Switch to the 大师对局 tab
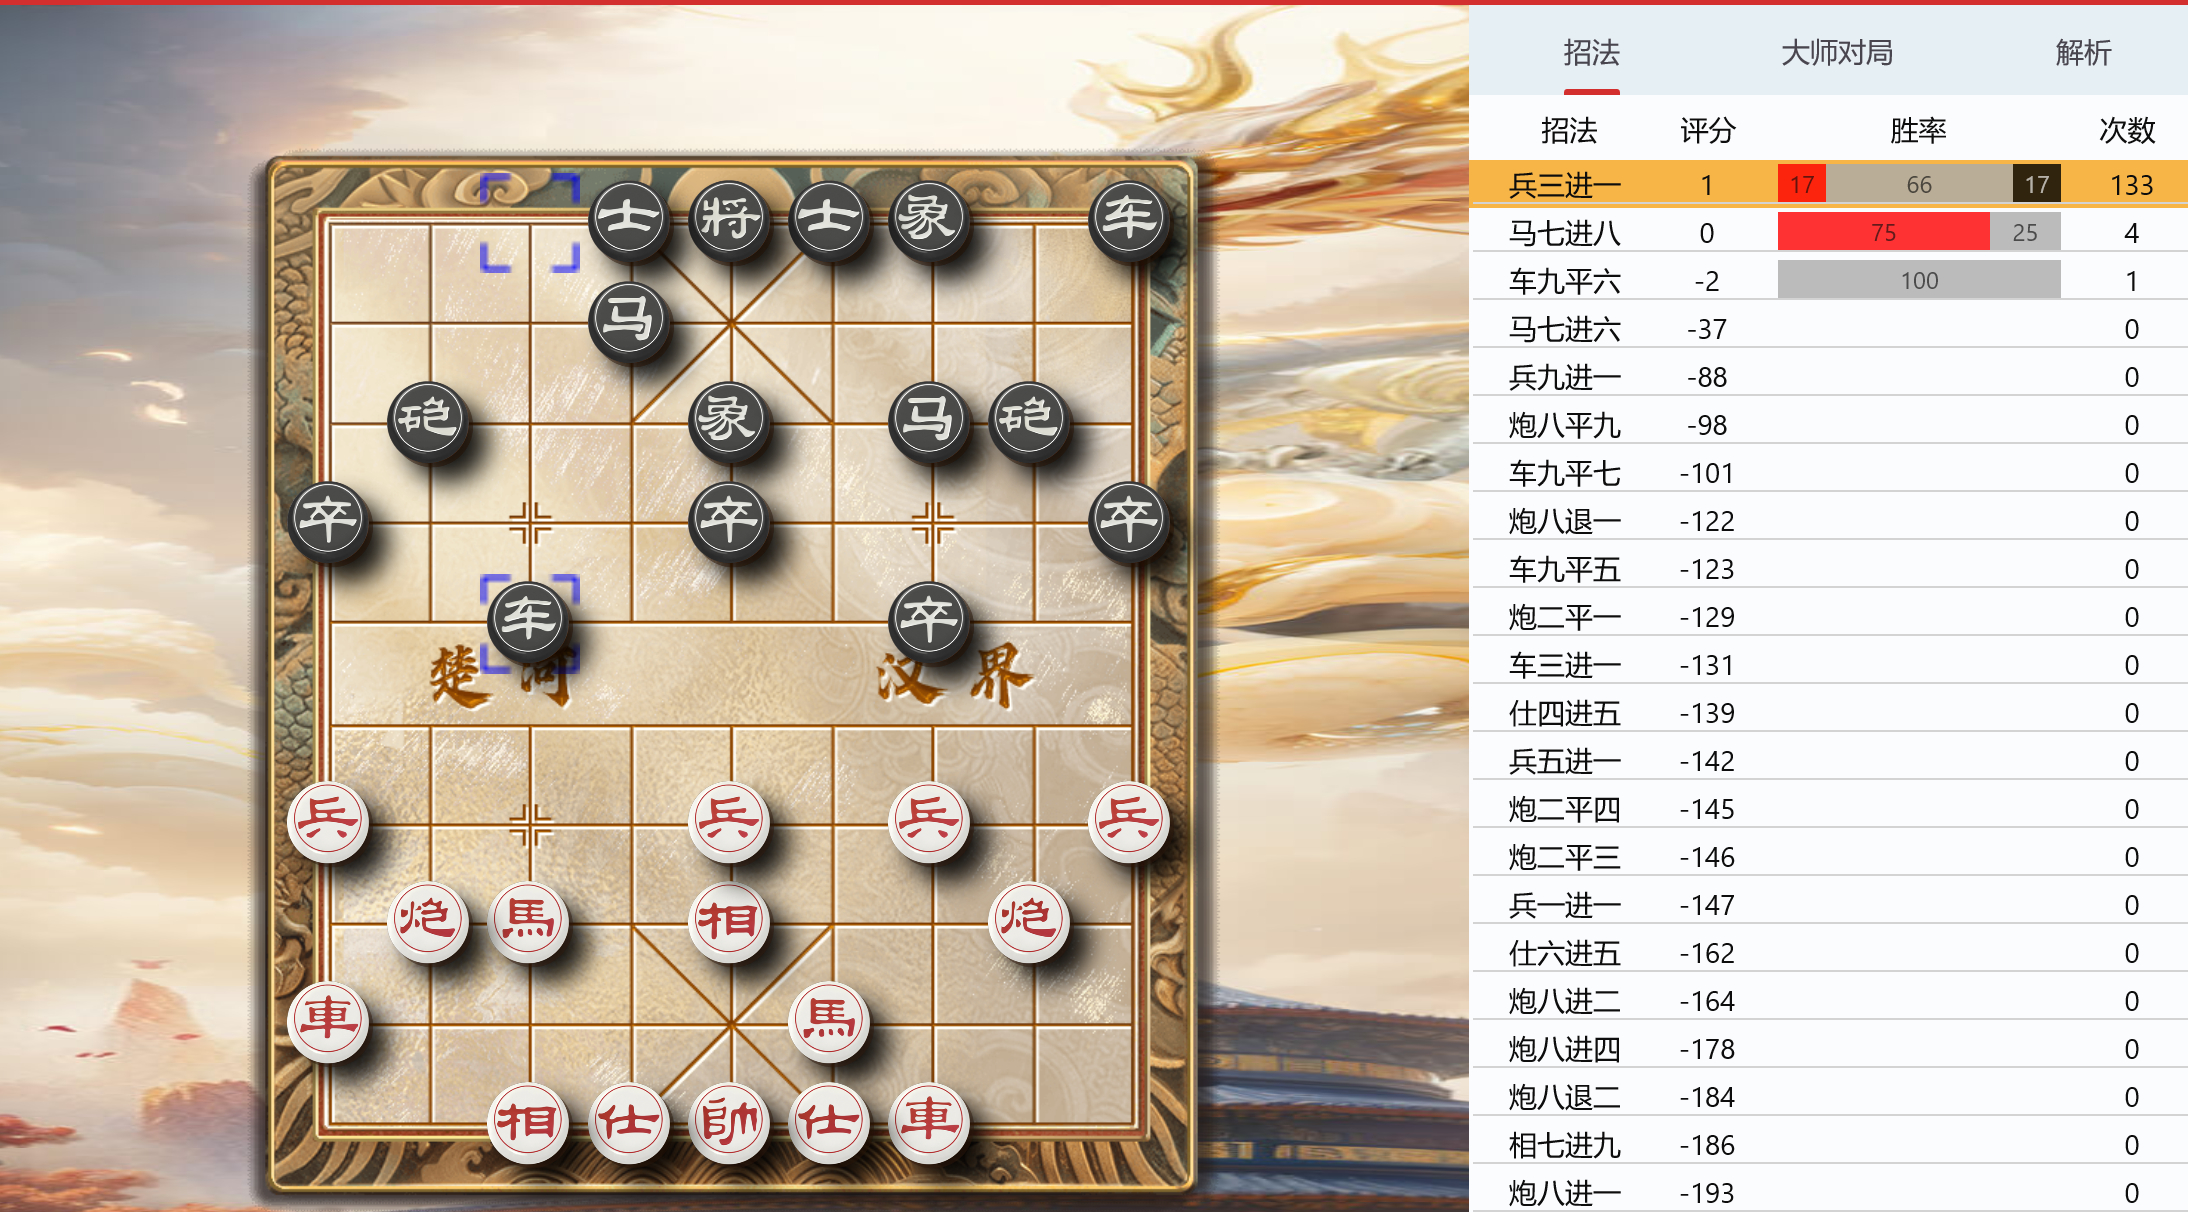2188x1212 pixels. coord(1837,52)
